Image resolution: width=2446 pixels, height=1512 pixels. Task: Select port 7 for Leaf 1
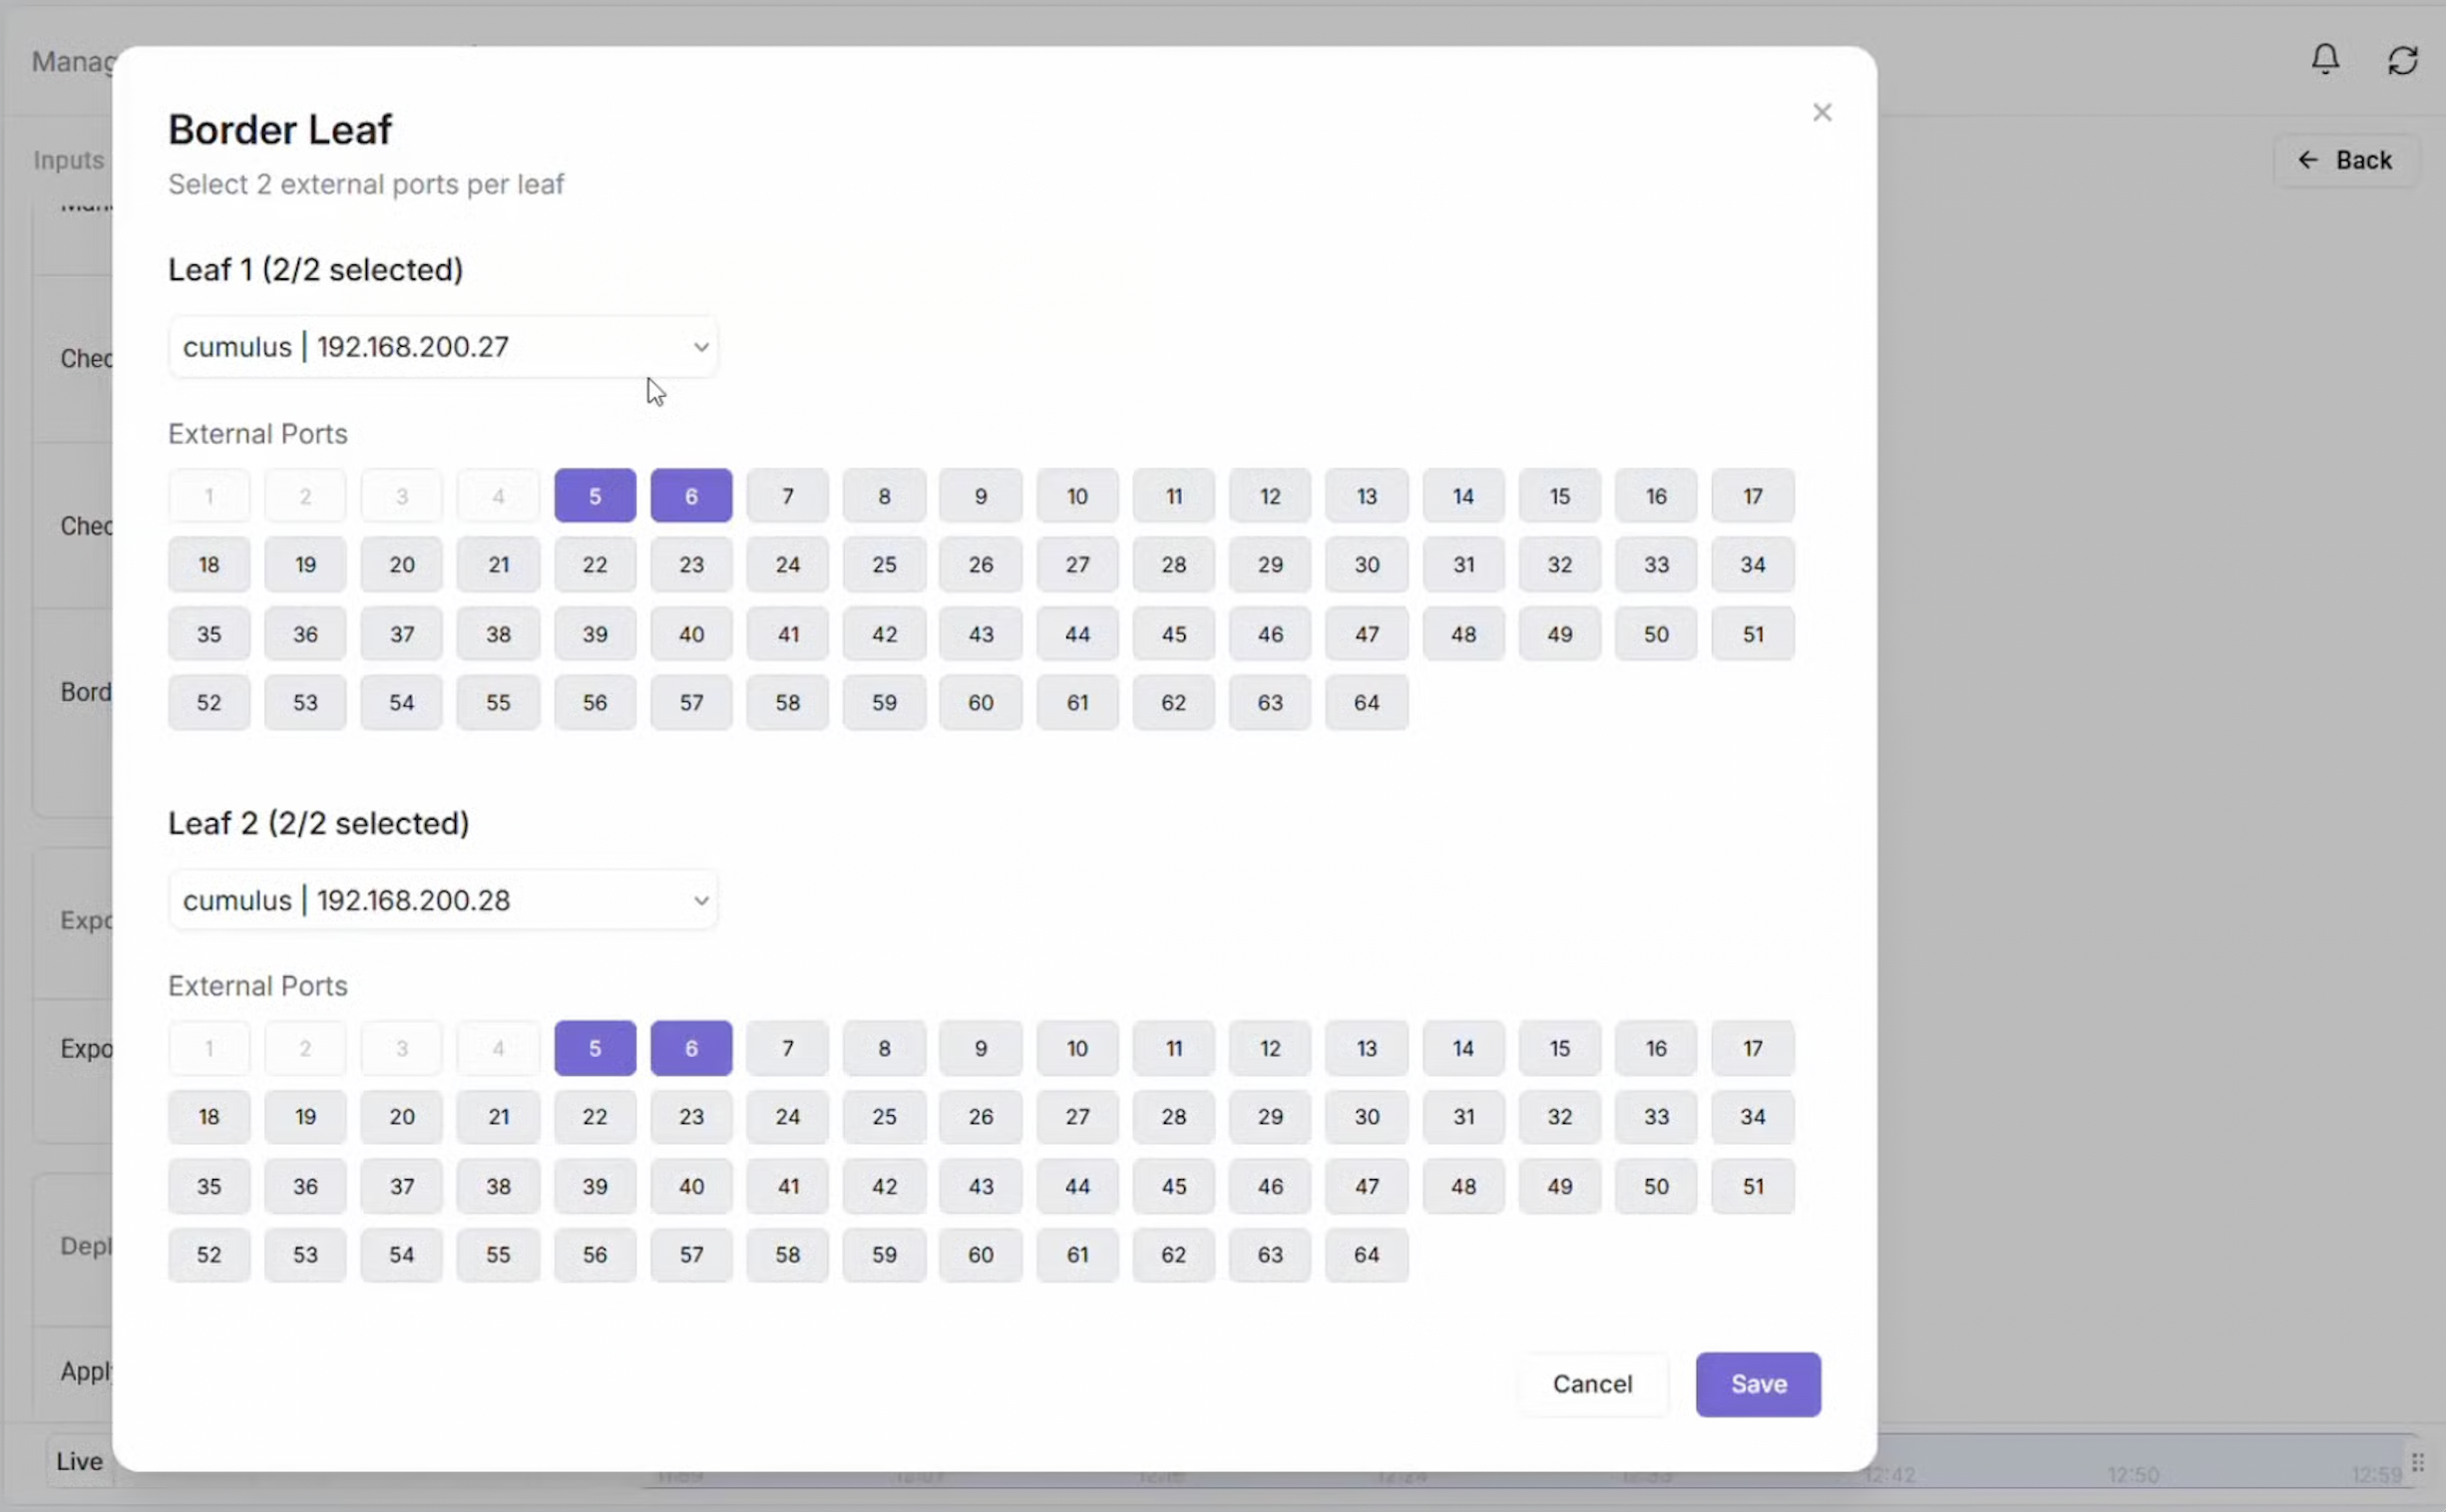coord(787,496)
